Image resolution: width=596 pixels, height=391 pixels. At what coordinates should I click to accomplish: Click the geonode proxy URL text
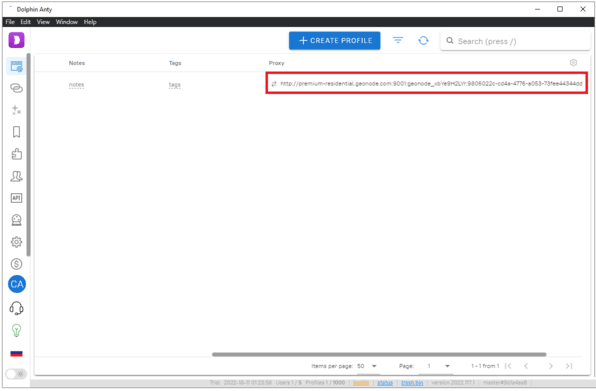point(431,84)
